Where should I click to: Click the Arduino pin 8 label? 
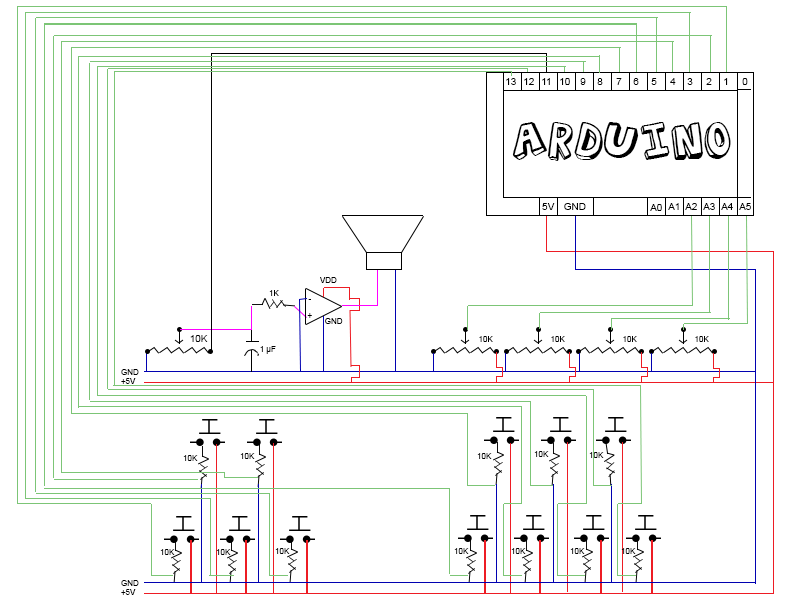(x=600, y=81)
